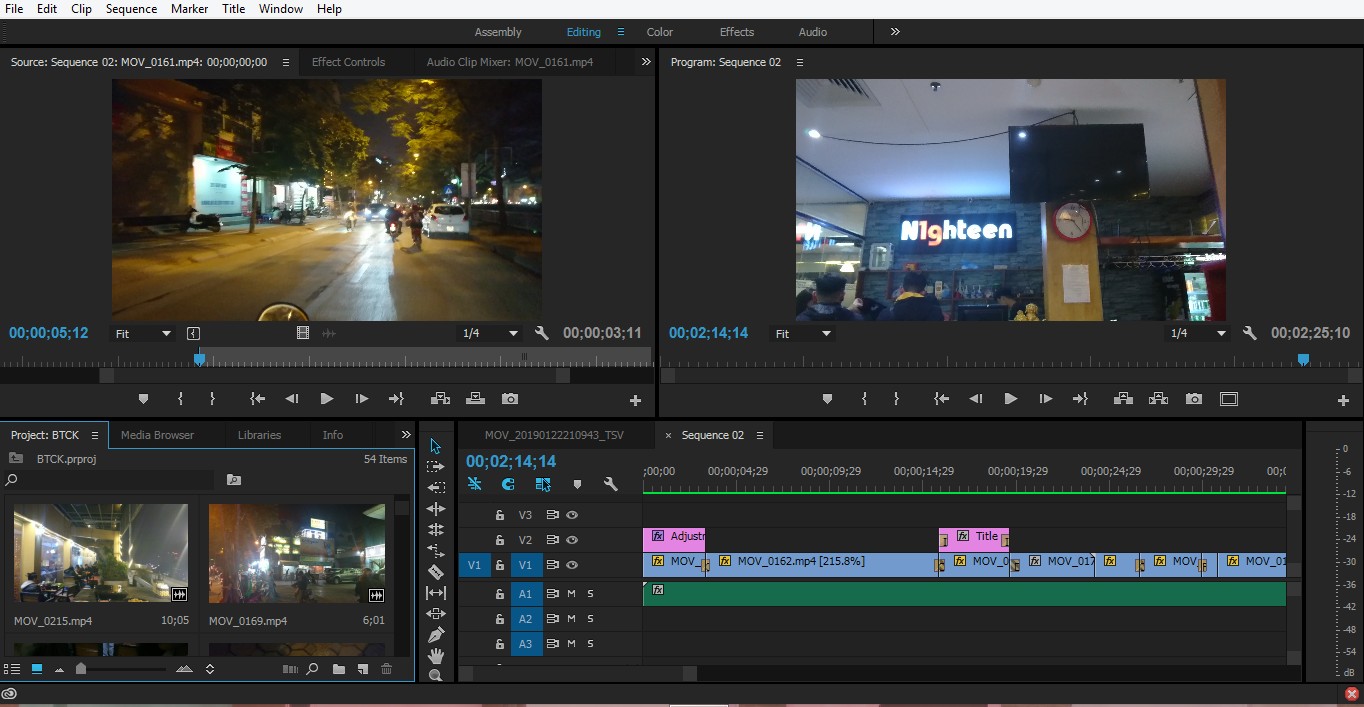Viewport: 1364px width, 707px height.
Task: Select the MOV_0215.mp4 thumbnail
Action: tap(101, 553)
